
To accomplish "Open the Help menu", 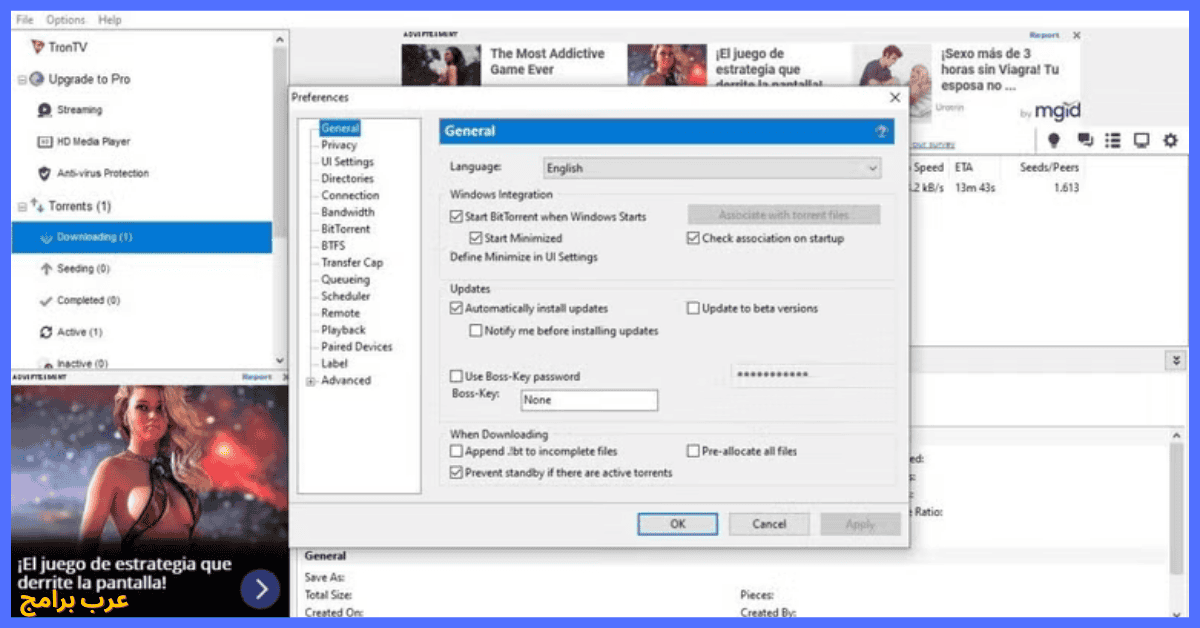I will [x=110, y=20].
